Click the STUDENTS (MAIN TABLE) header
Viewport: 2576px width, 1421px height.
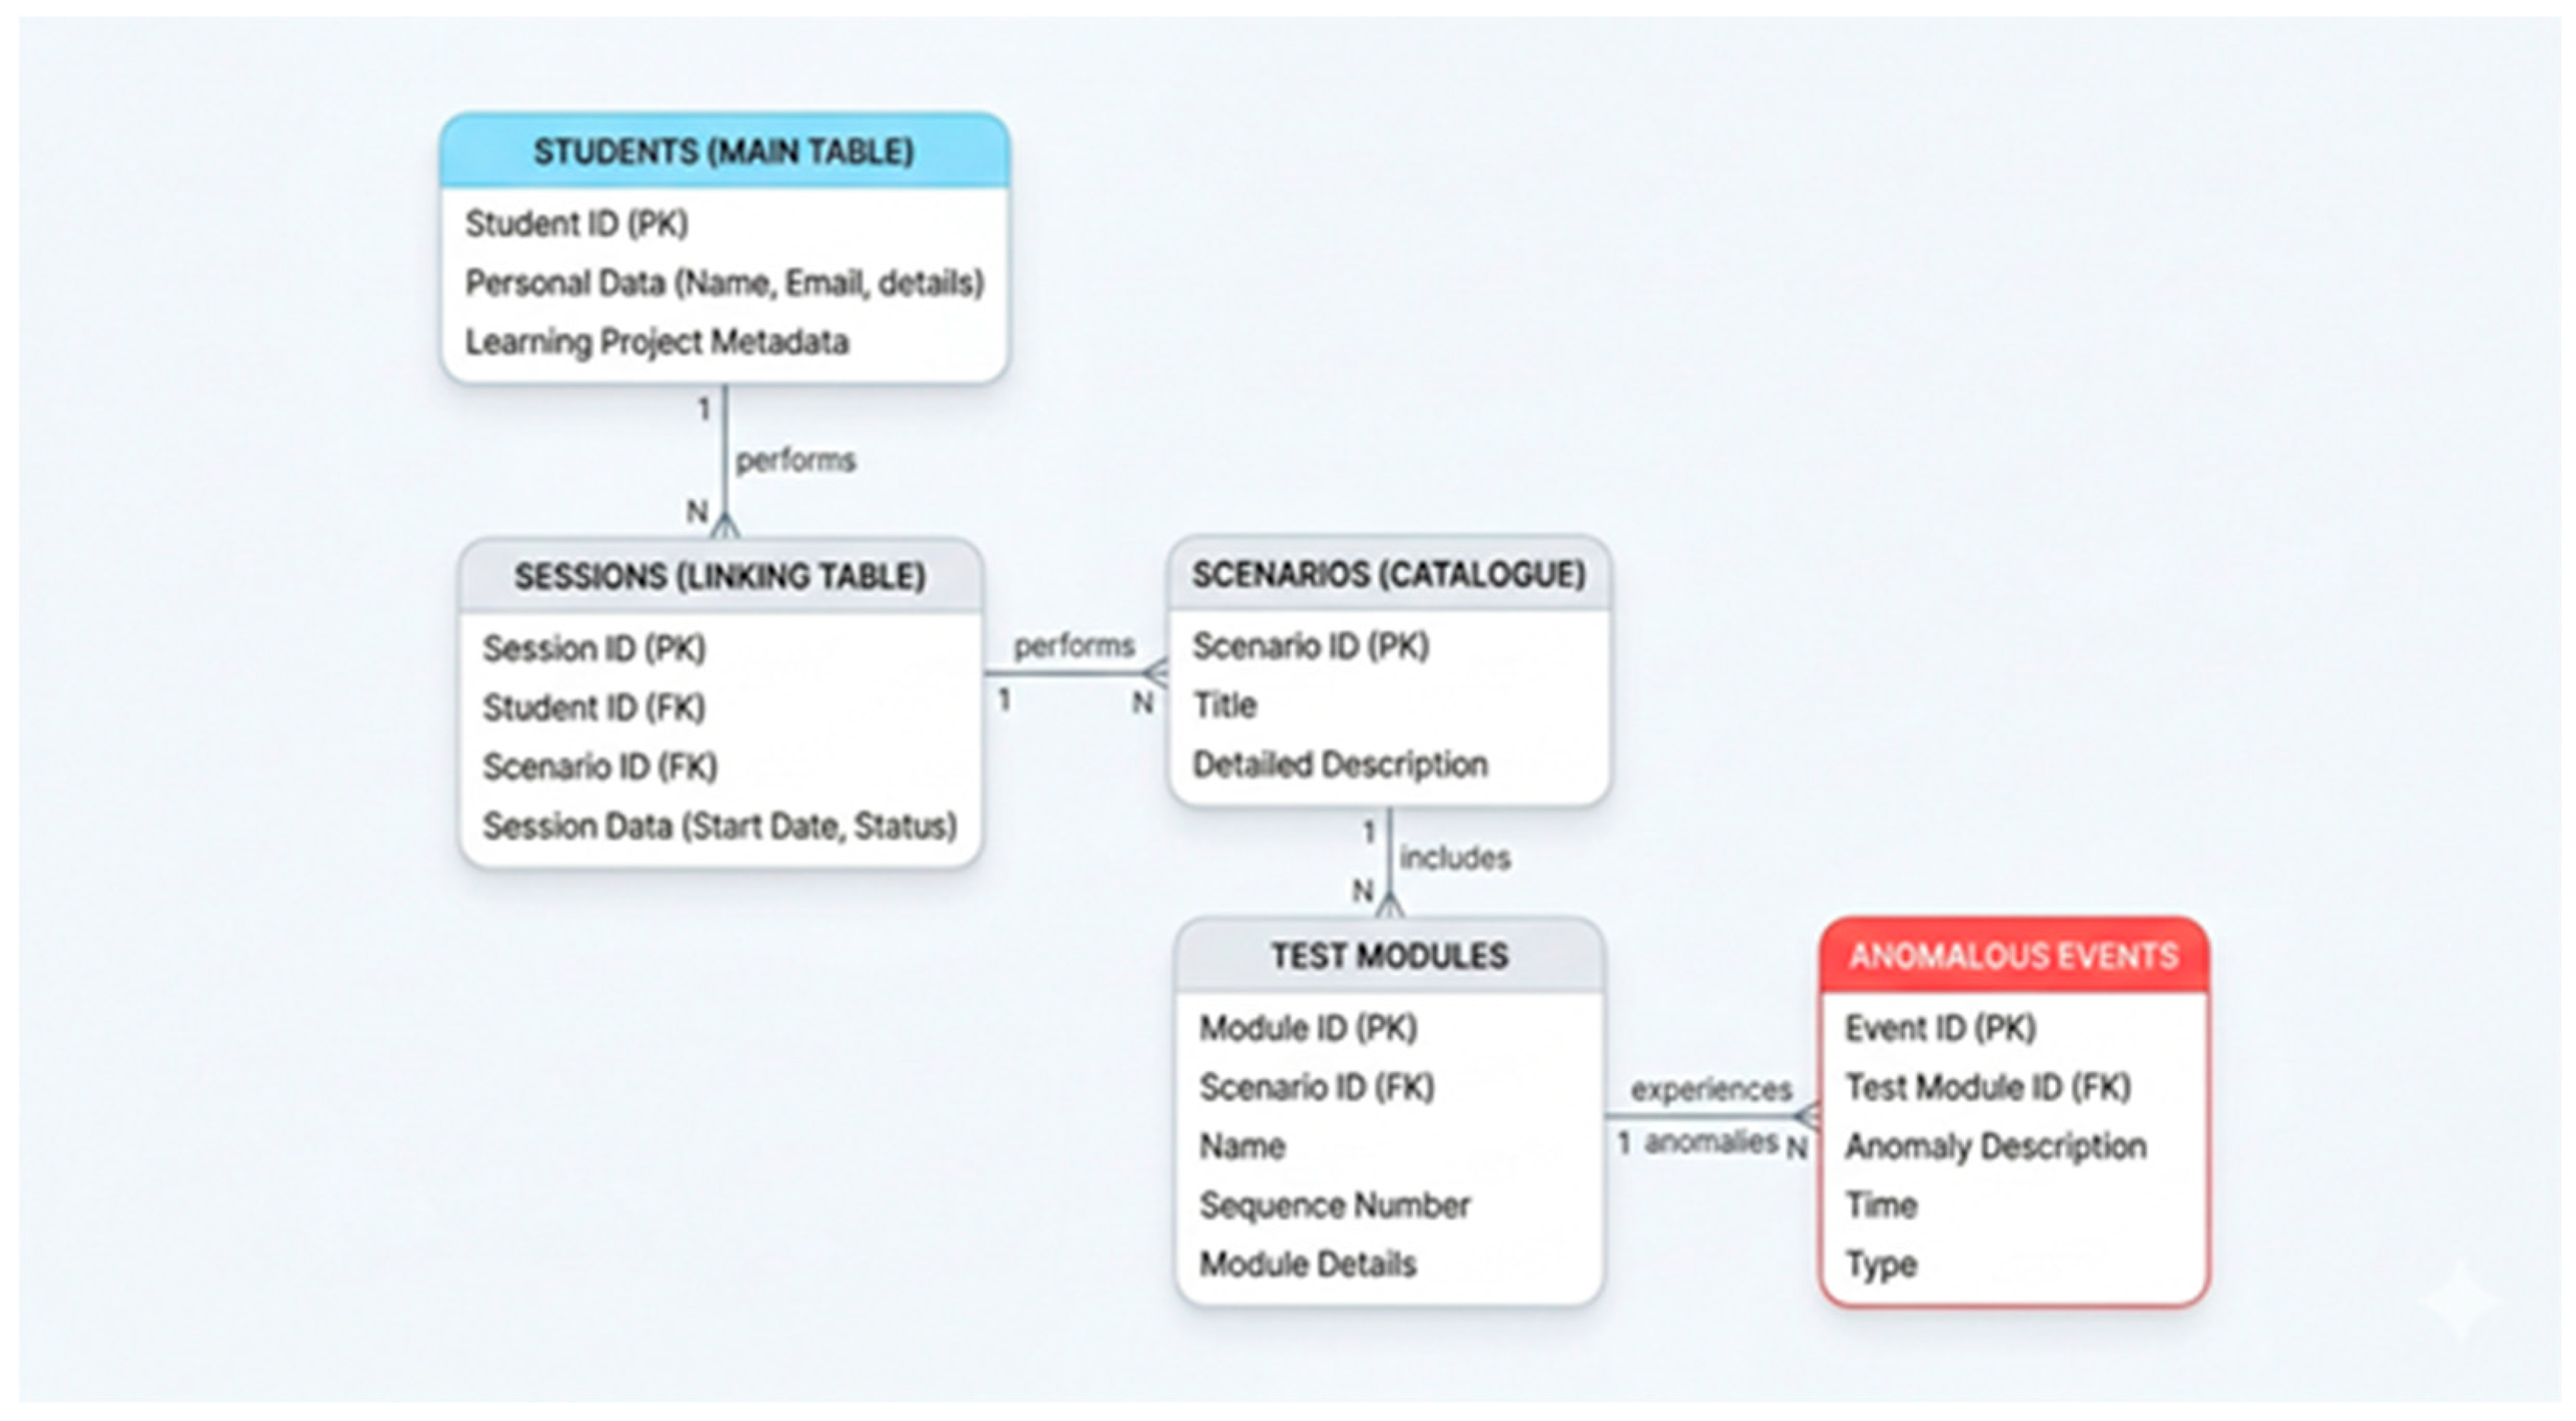click(x=723, y=152)
